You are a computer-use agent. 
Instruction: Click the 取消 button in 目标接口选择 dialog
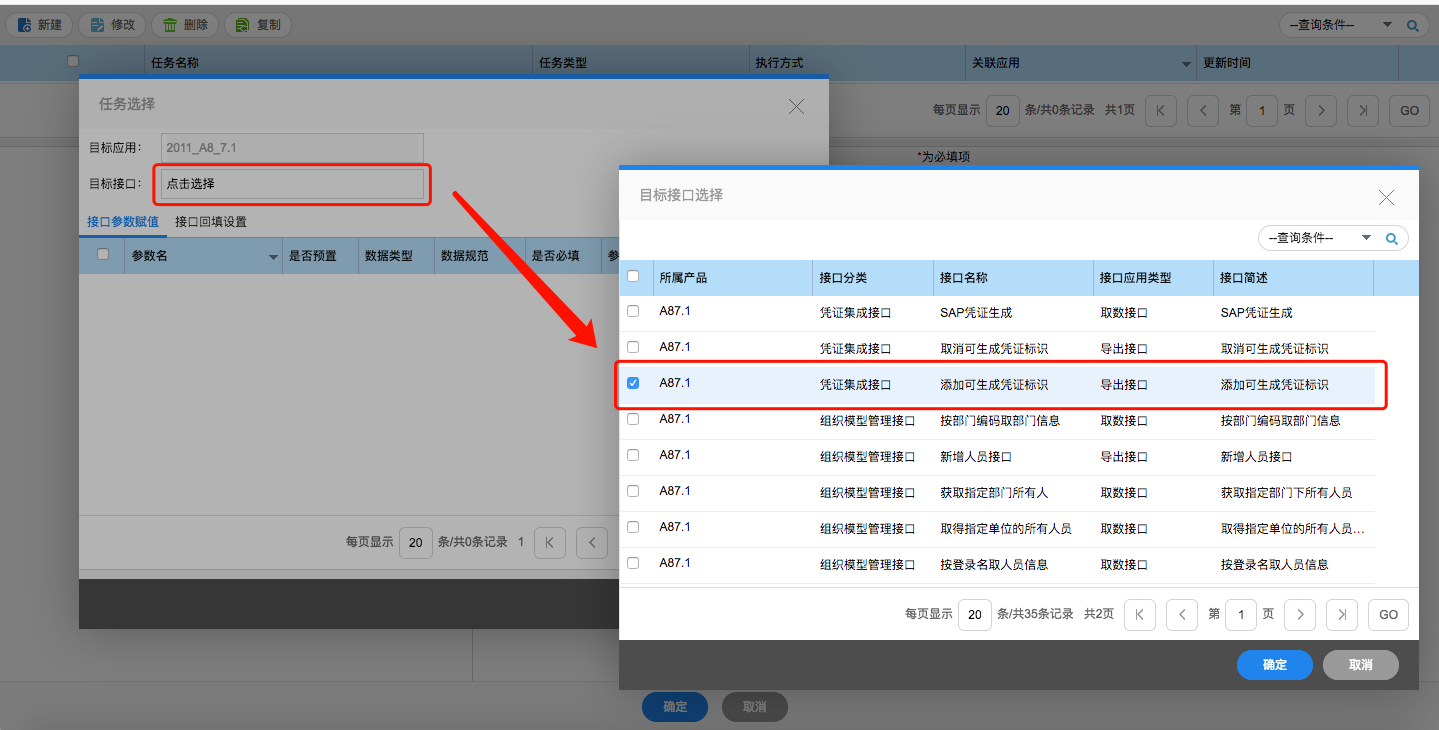[x=1360, y=665]
